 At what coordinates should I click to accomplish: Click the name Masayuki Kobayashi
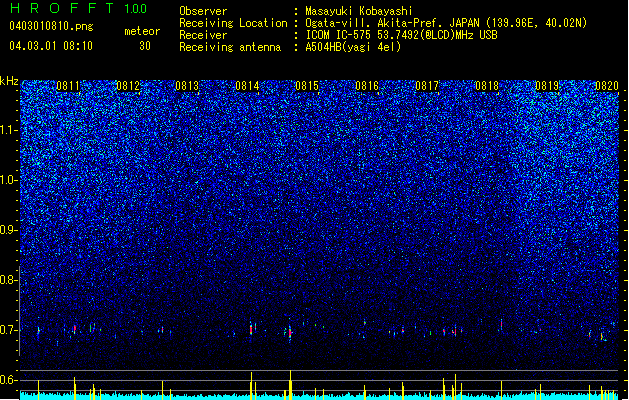coord(359,11)
